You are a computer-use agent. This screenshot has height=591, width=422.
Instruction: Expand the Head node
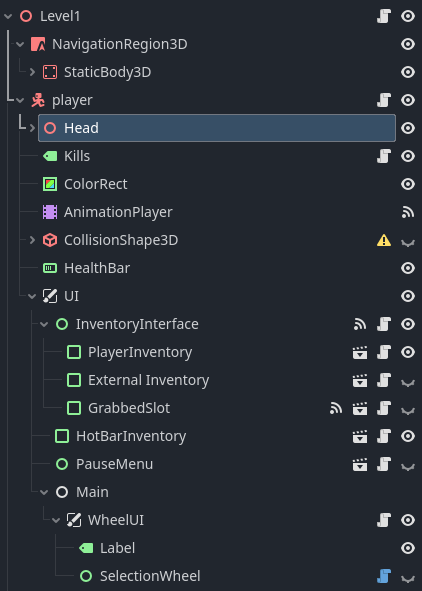[32, 128]
